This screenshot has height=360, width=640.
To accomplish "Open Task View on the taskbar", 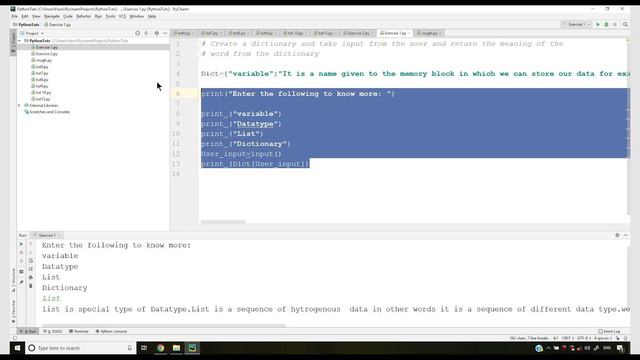I will point(144,348).
